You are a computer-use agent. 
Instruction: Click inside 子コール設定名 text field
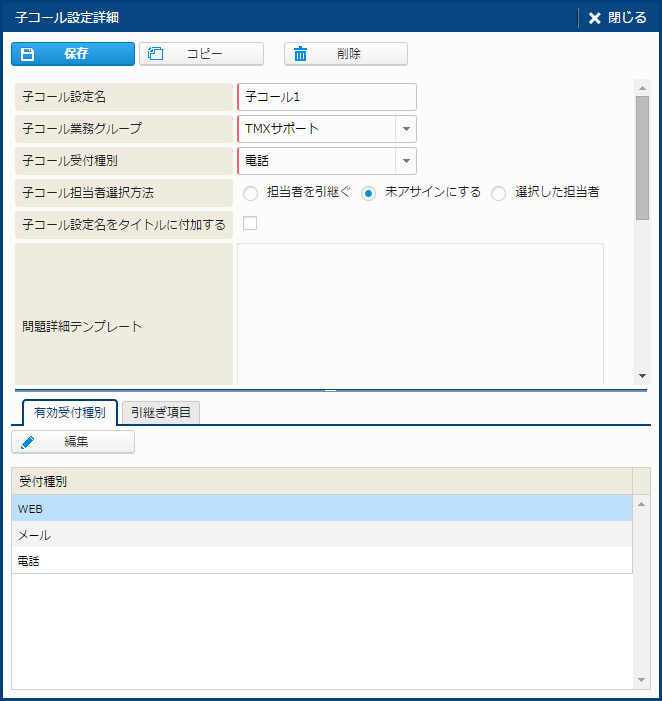(327, 97)
